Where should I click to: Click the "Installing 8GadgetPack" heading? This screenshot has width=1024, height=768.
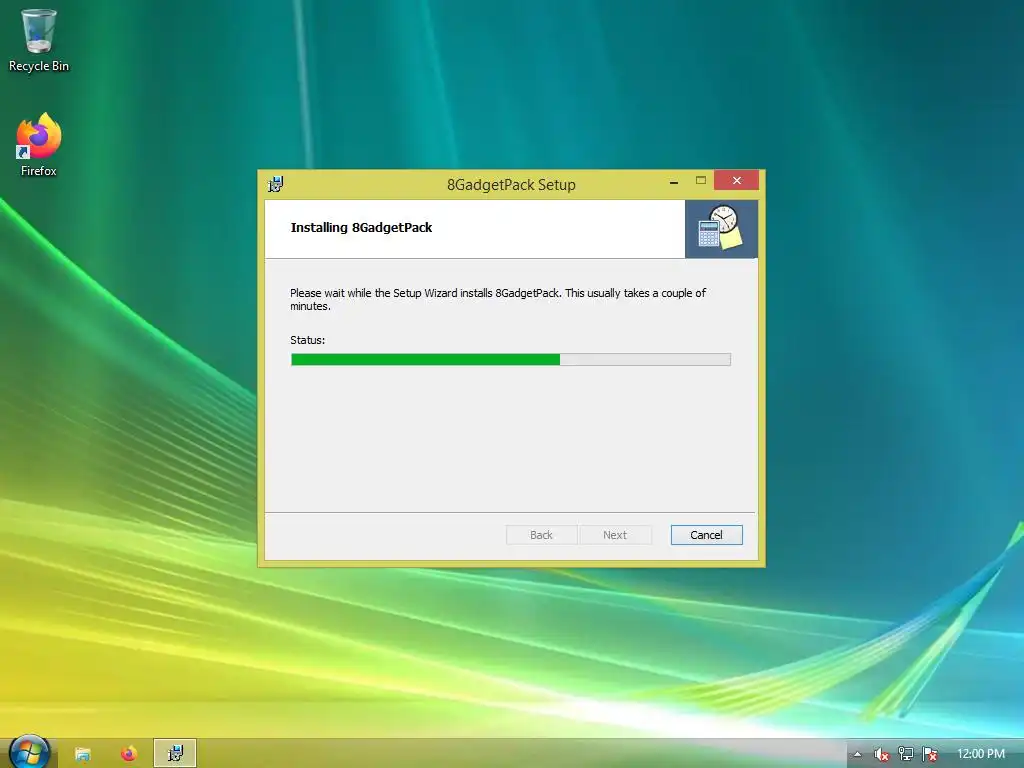click(x=361, y=227)
